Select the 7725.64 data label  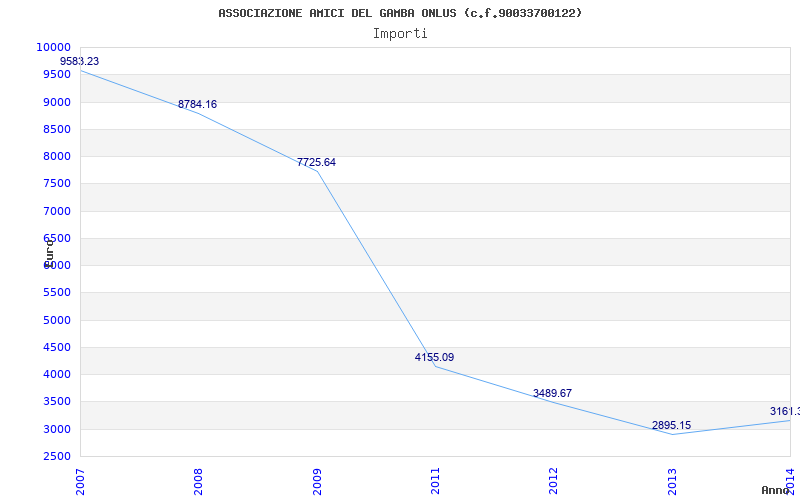(316, 163)
